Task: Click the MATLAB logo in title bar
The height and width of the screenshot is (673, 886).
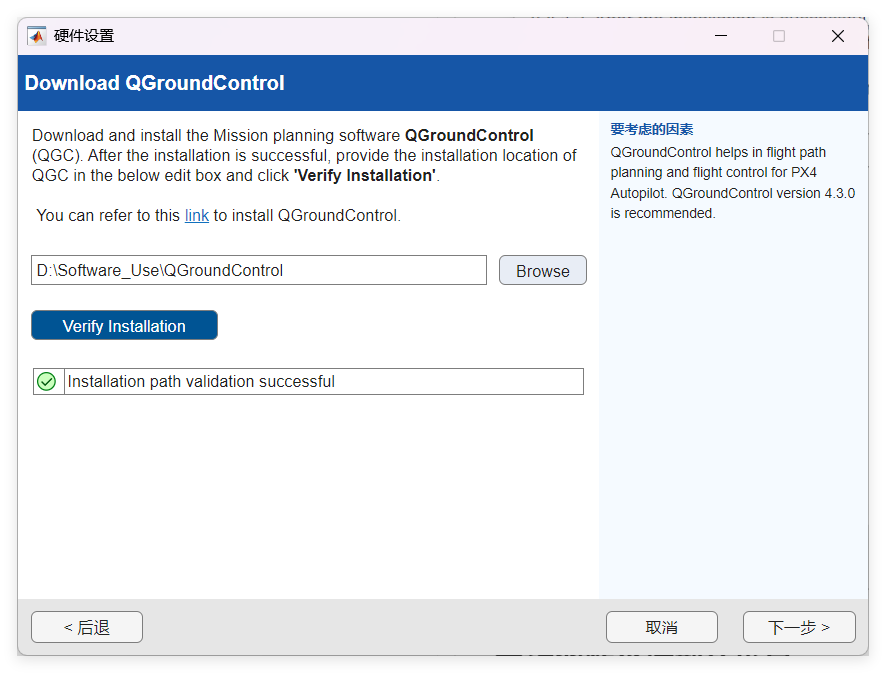Action: point(37,36)
